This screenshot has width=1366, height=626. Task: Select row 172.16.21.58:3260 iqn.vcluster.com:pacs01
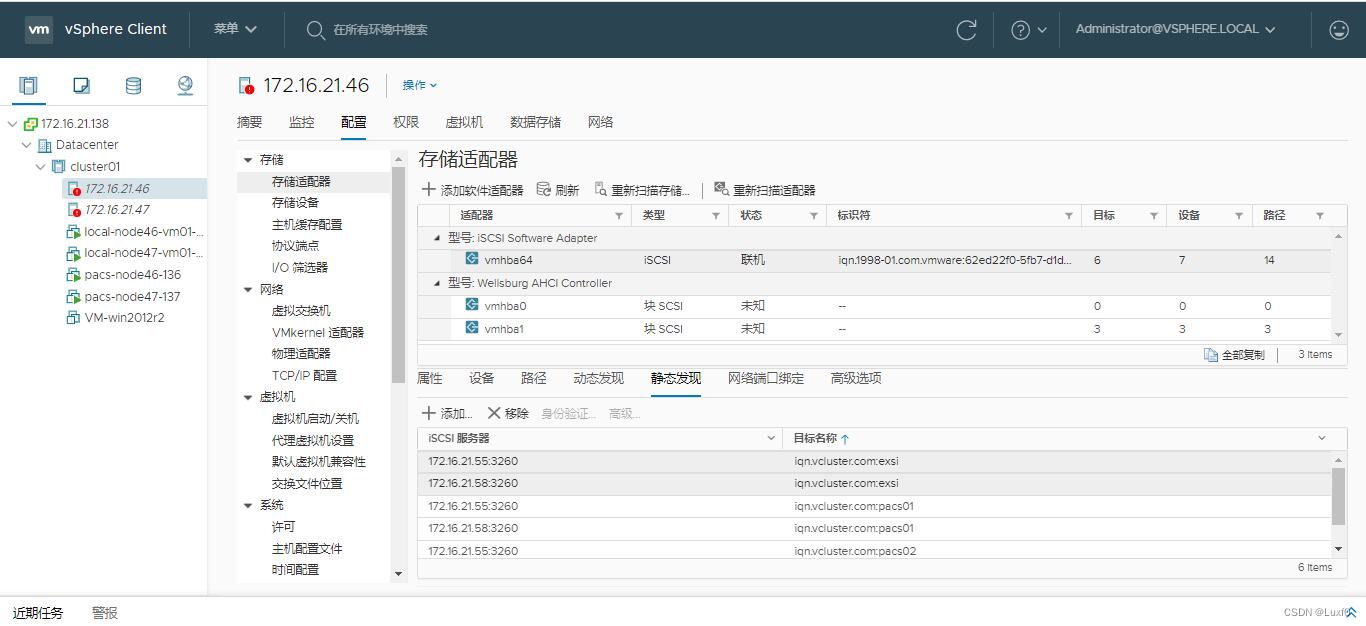click(875, 528)
